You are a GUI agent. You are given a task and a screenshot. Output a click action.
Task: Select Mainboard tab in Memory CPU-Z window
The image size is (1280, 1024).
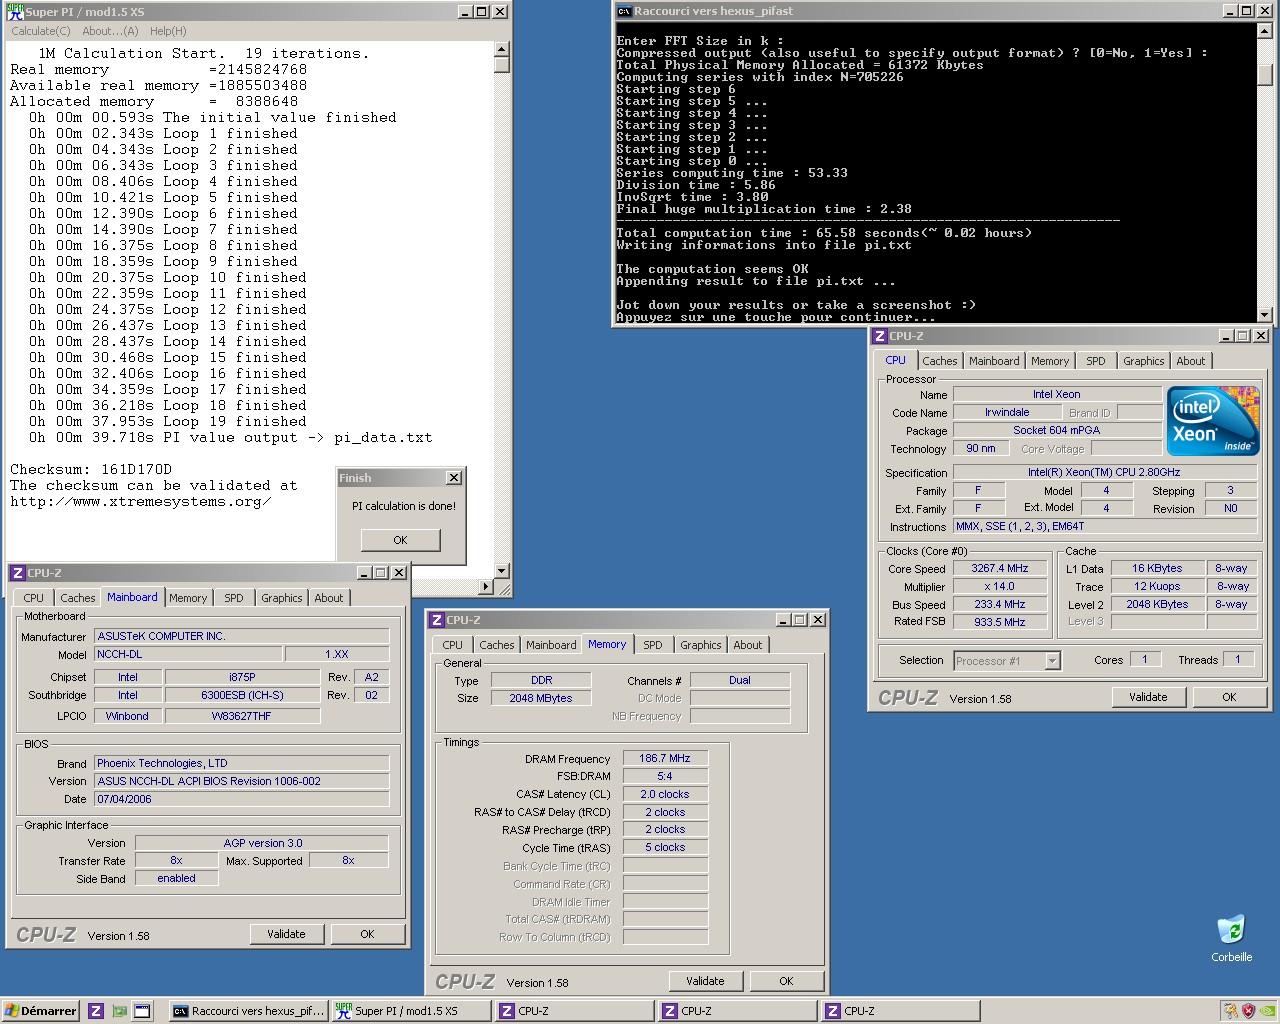tap(551, 645)
